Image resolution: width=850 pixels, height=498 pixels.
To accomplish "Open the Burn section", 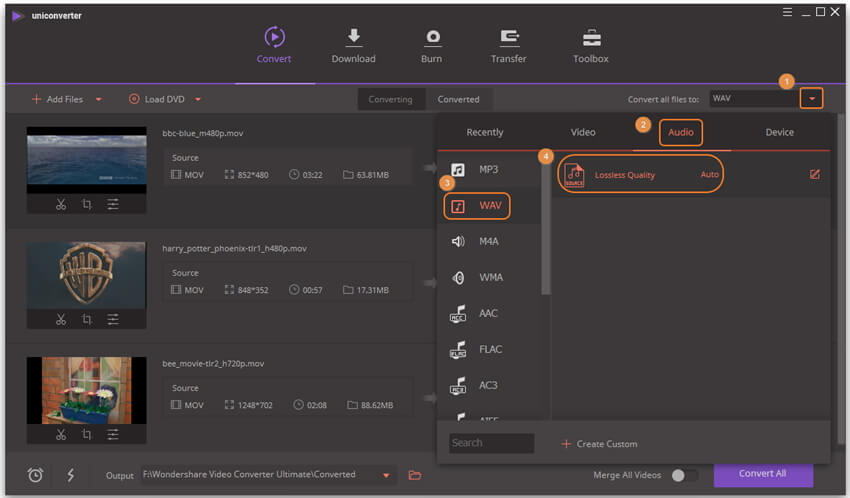I will (432, 45).
